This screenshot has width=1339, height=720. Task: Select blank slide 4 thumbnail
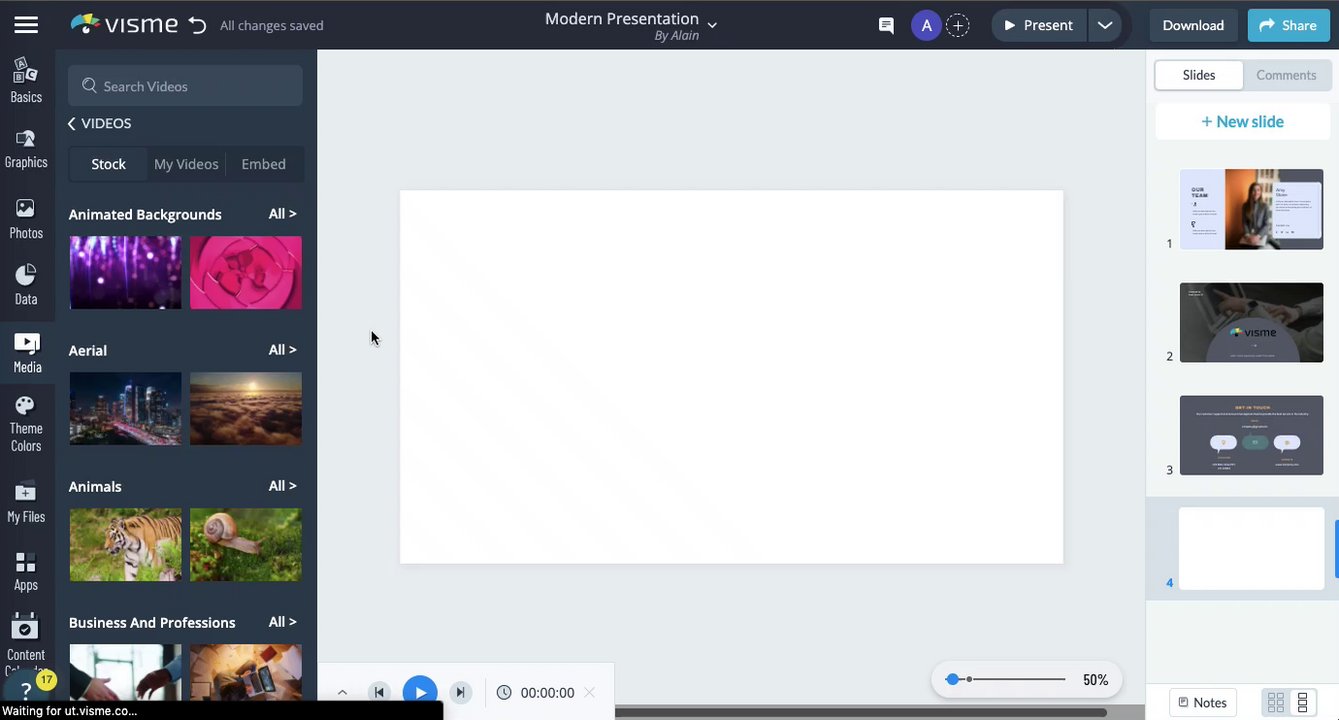[x=1251, y=548]
